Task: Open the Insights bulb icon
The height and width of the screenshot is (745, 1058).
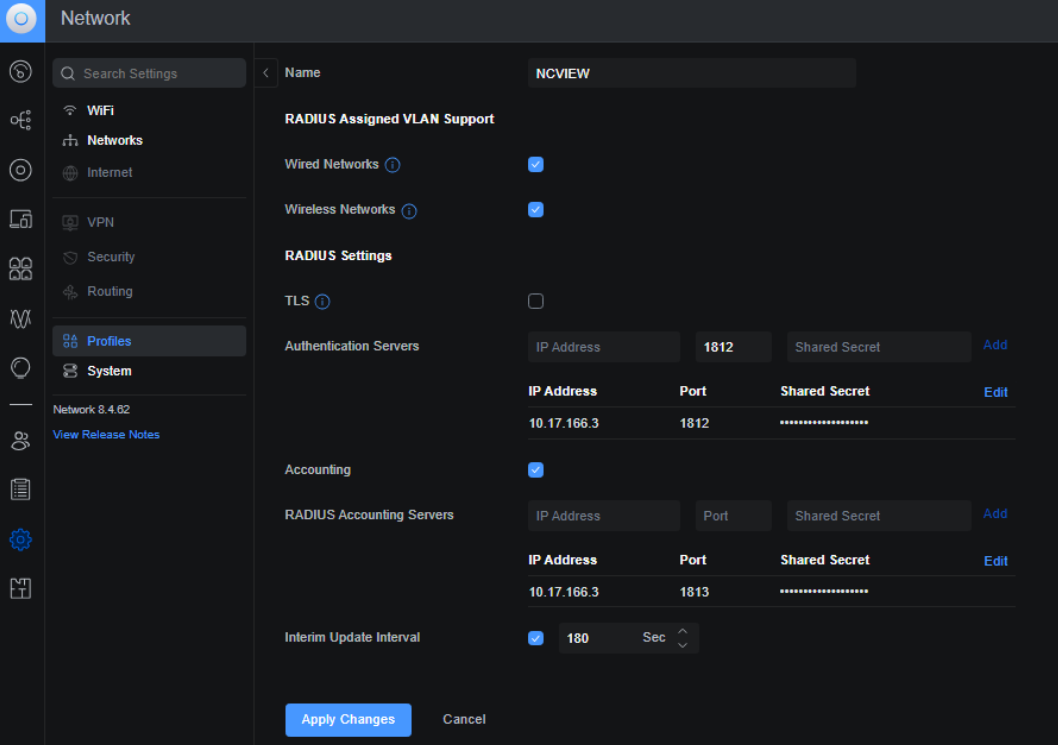Action: click(20, 368)
